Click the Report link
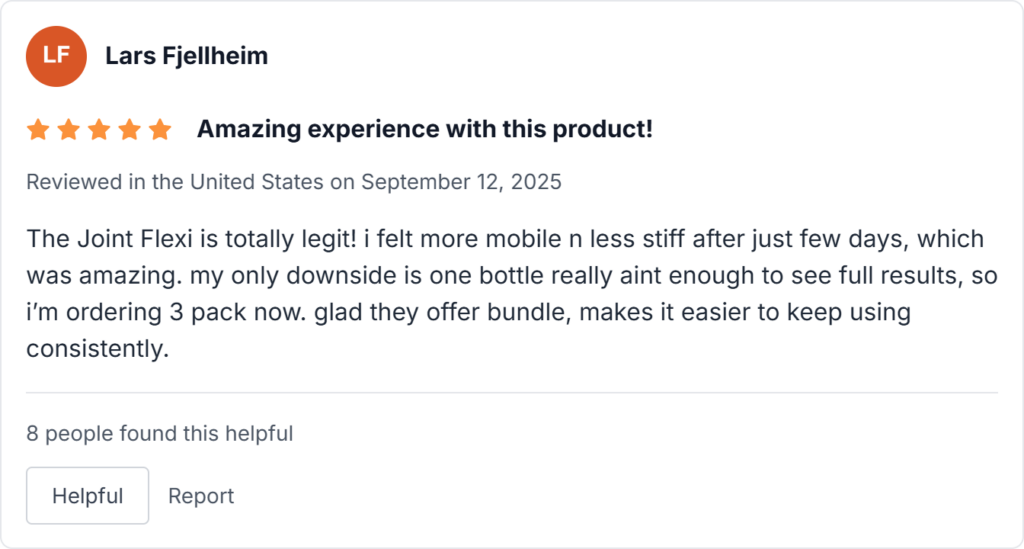 (201, 496)
